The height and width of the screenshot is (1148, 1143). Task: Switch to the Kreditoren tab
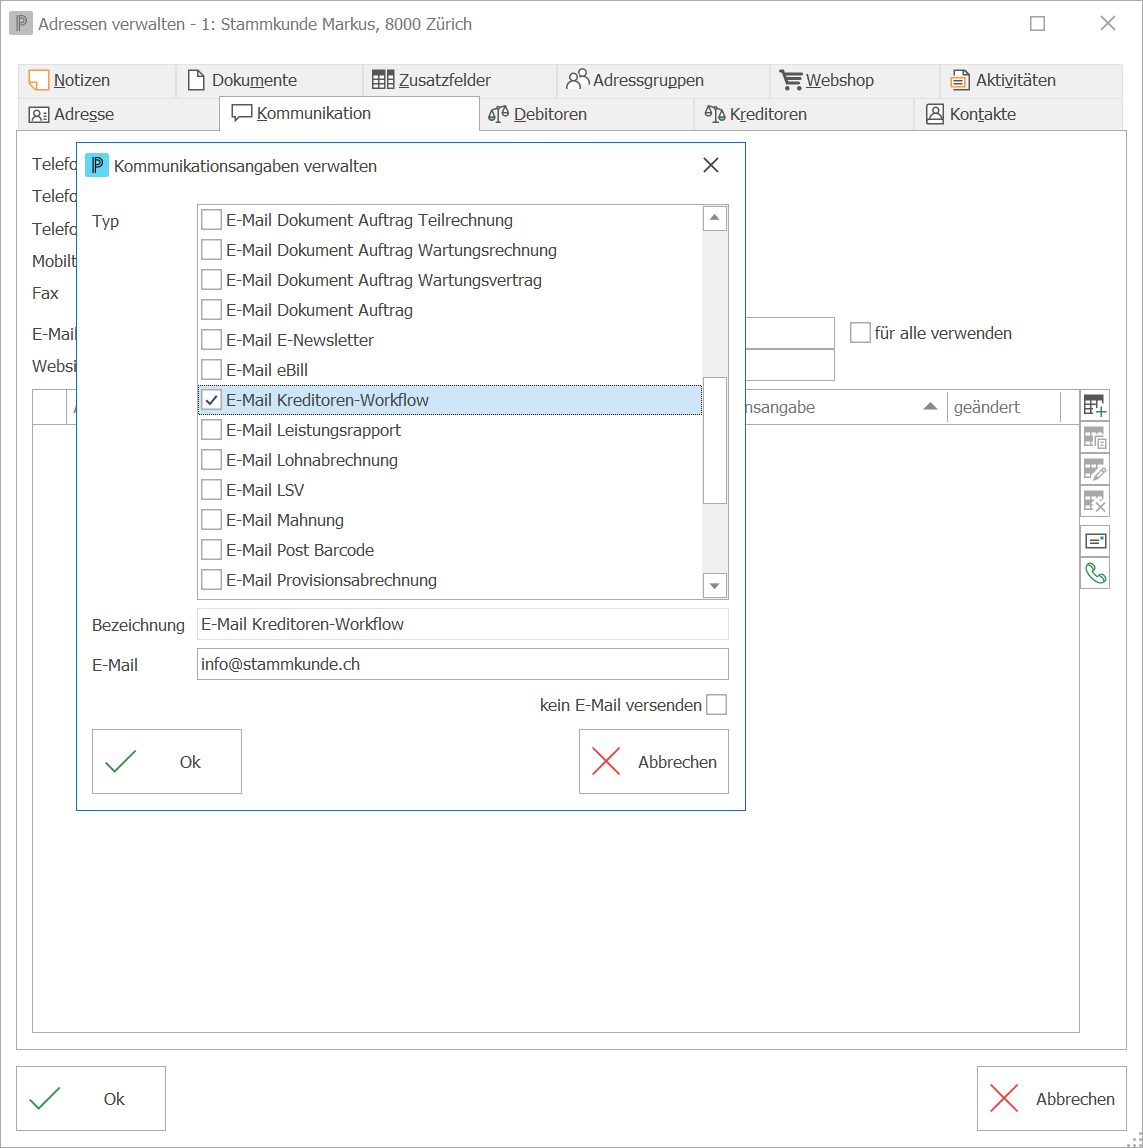click(804, 114)
